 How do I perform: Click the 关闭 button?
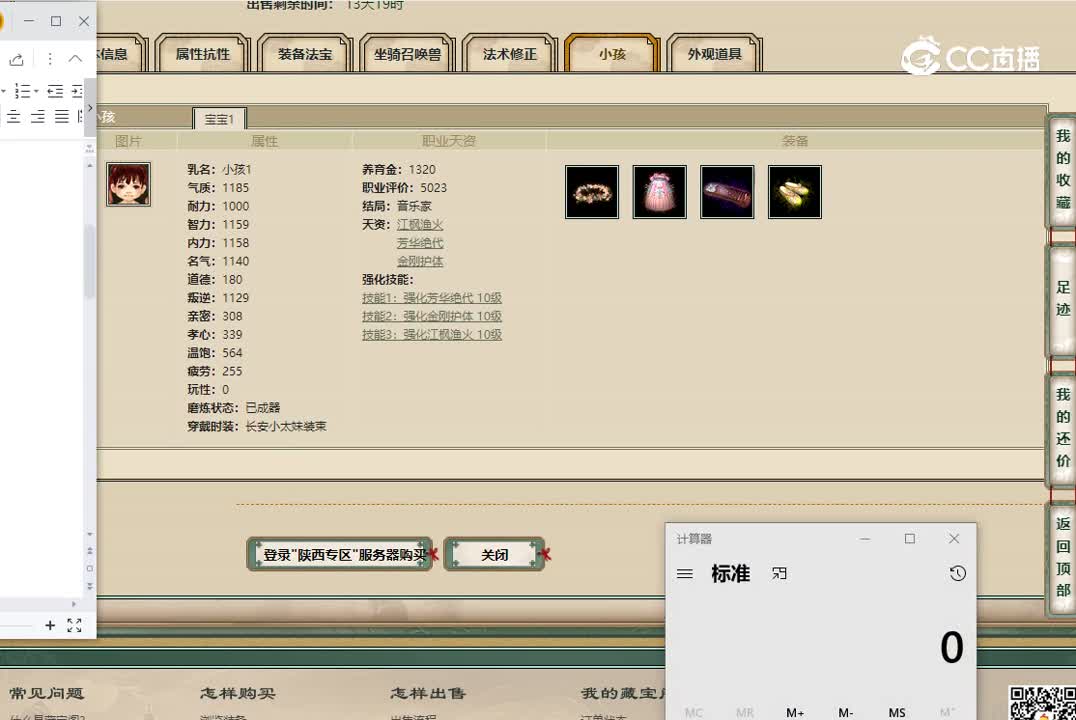coord(495,555)
